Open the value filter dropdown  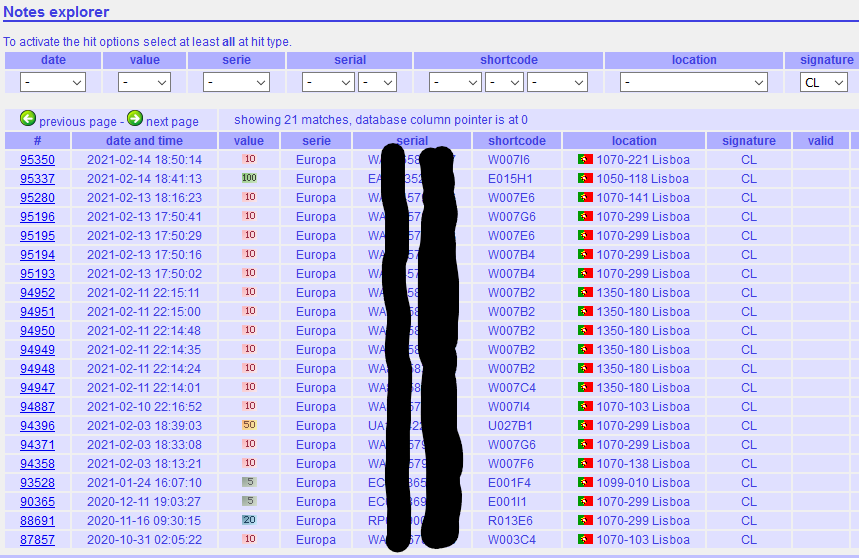pyautogui.click(x=144, y=83)
